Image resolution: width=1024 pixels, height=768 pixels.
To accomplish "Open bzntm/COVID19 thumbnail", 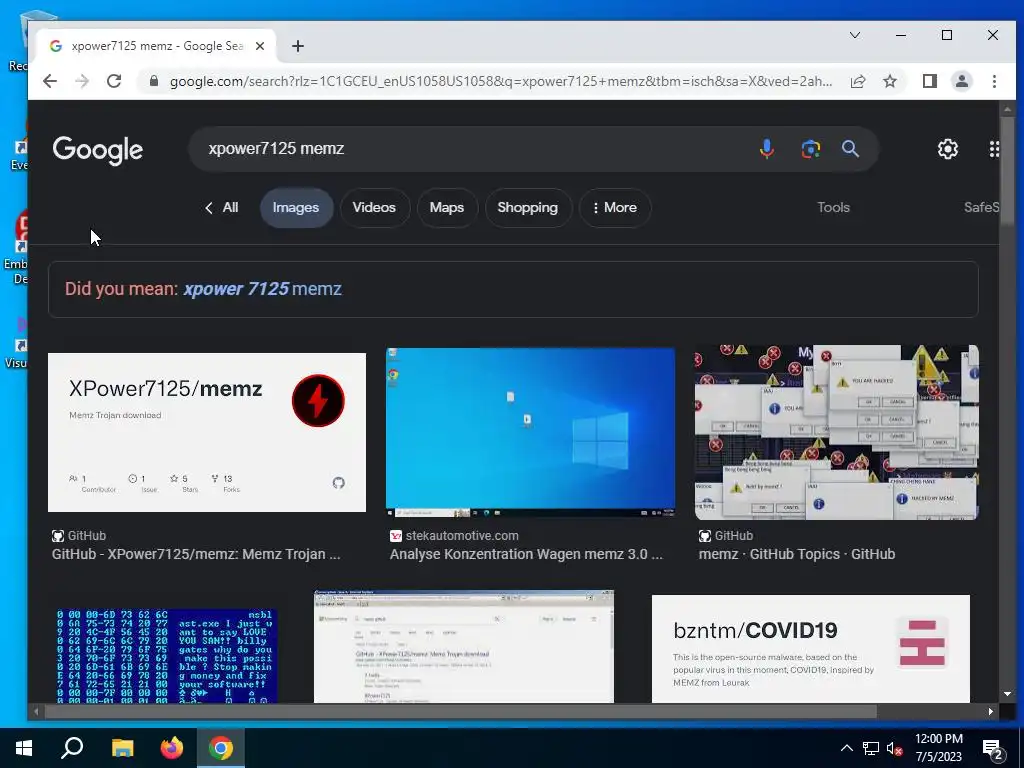I will (x=810, y=648).
